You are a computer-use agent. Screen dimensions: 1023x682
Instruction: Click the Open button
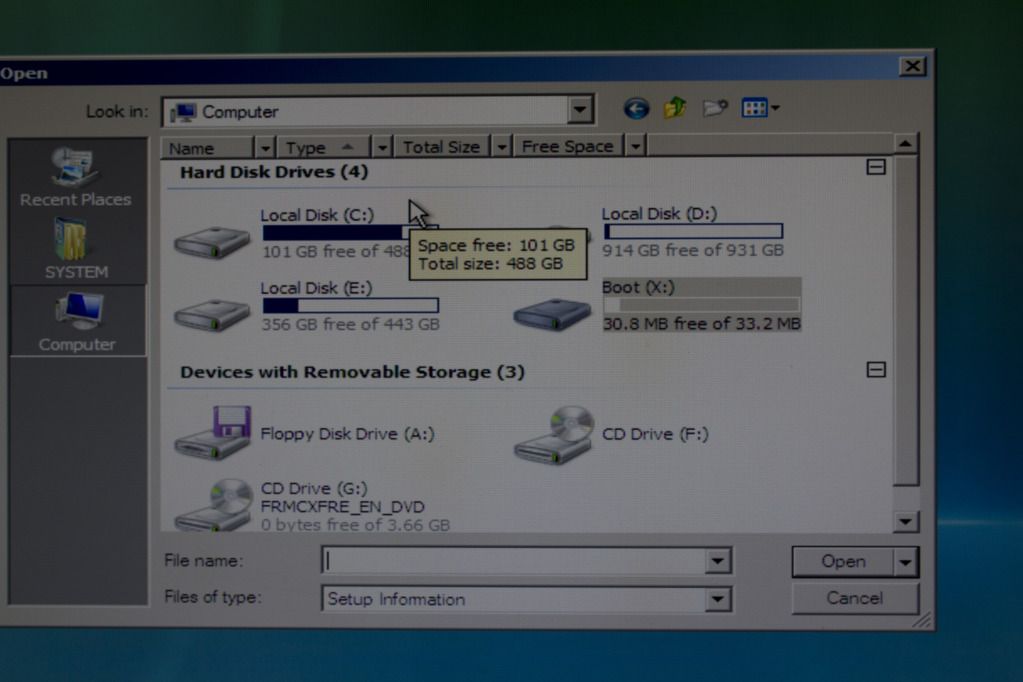tap(843, 562)
